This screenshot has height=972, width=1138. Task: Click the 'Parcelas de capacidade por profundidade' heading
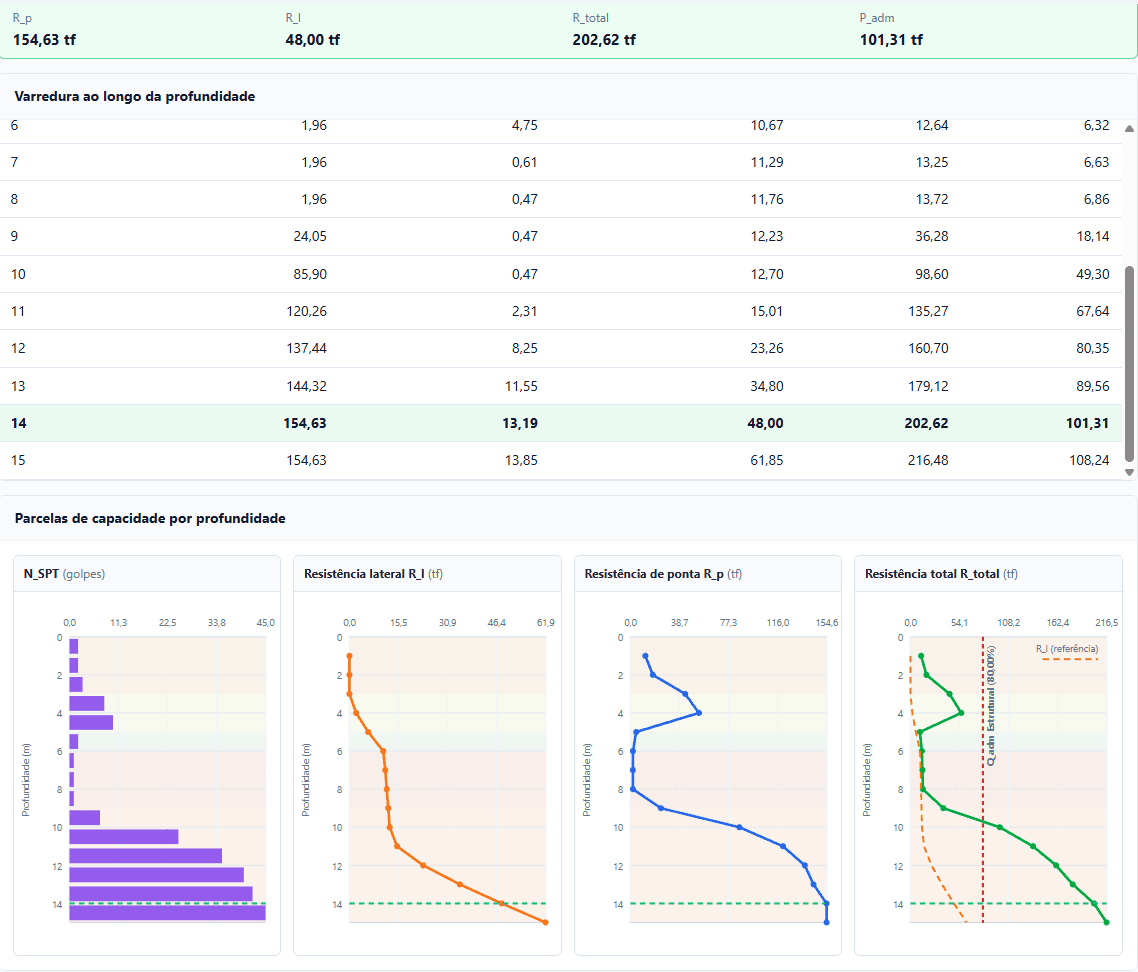[x=150, y=518]
